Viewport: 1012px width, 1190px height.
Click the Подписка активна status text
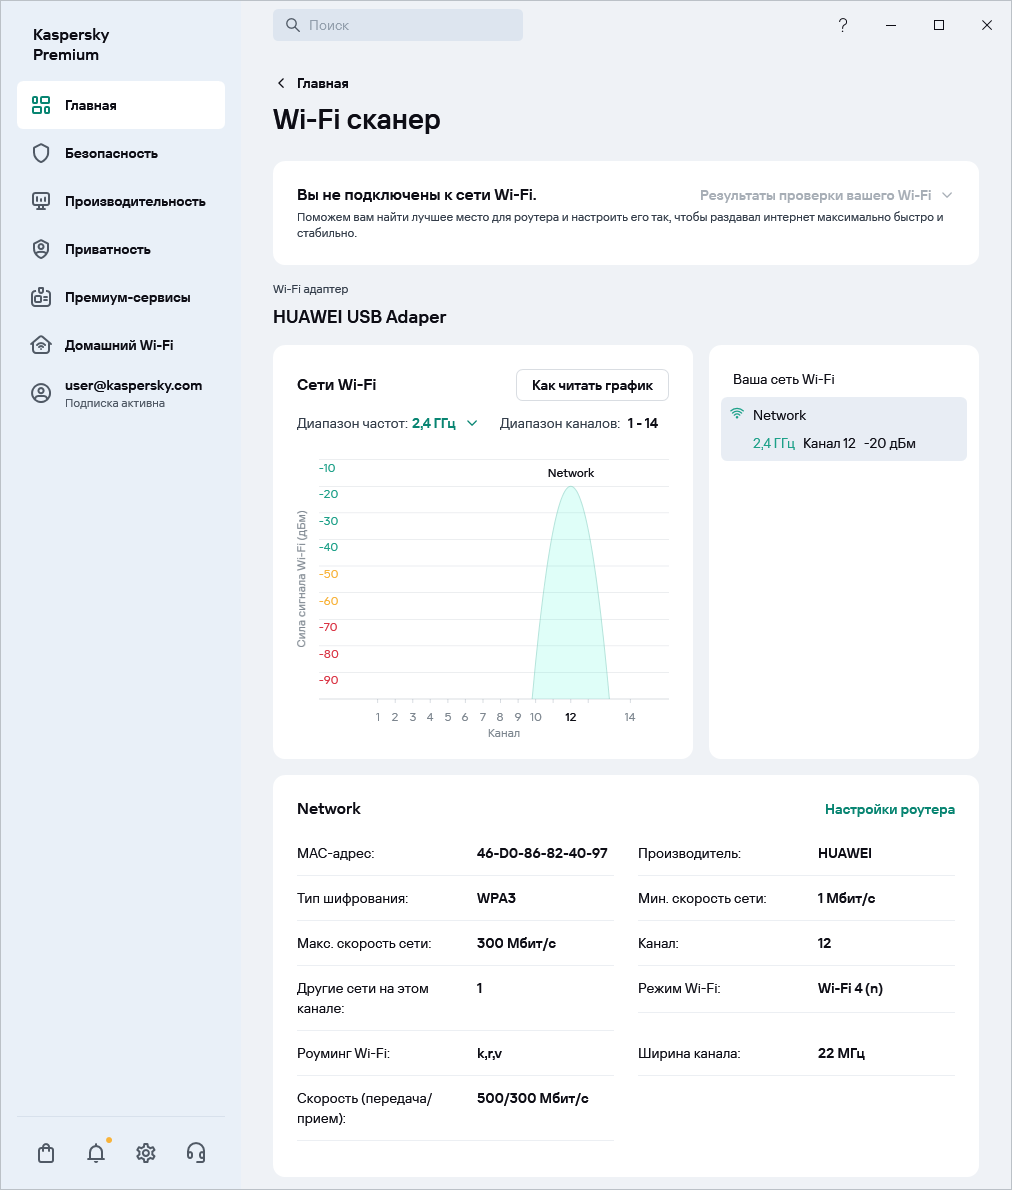[115, 403]
